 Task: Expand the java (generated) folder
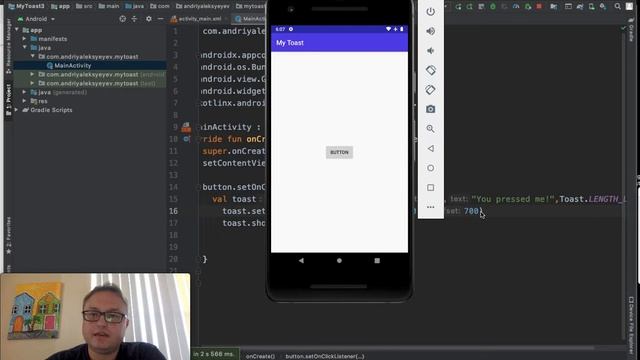pyautogui.click(x=24, y=92)
